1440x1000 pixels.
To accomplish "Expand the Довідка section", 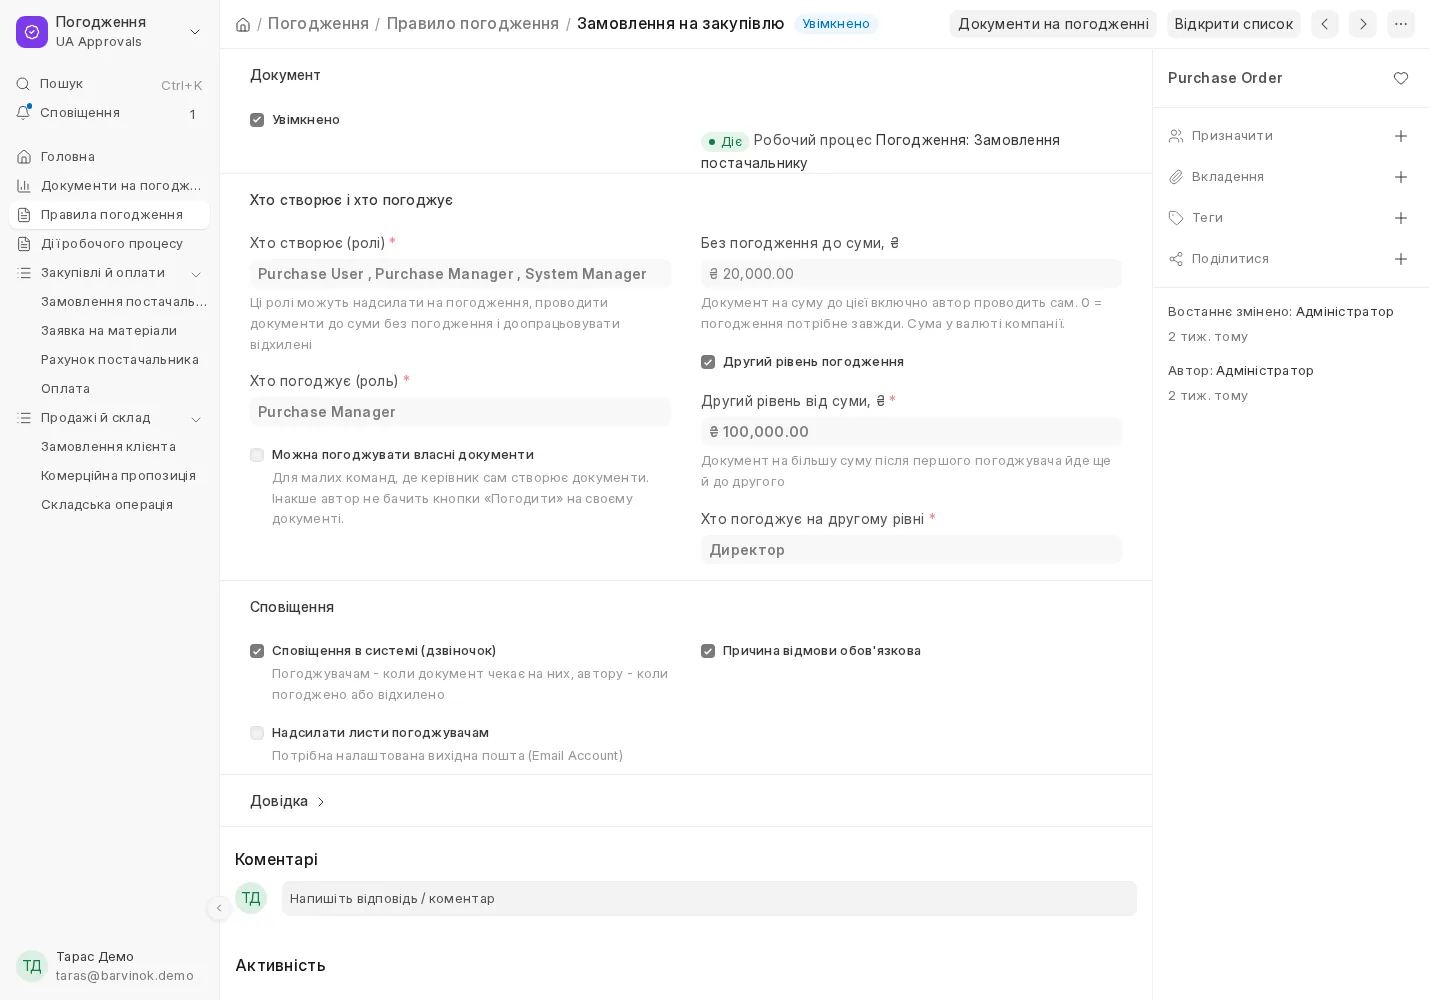I will pos(288,801).
